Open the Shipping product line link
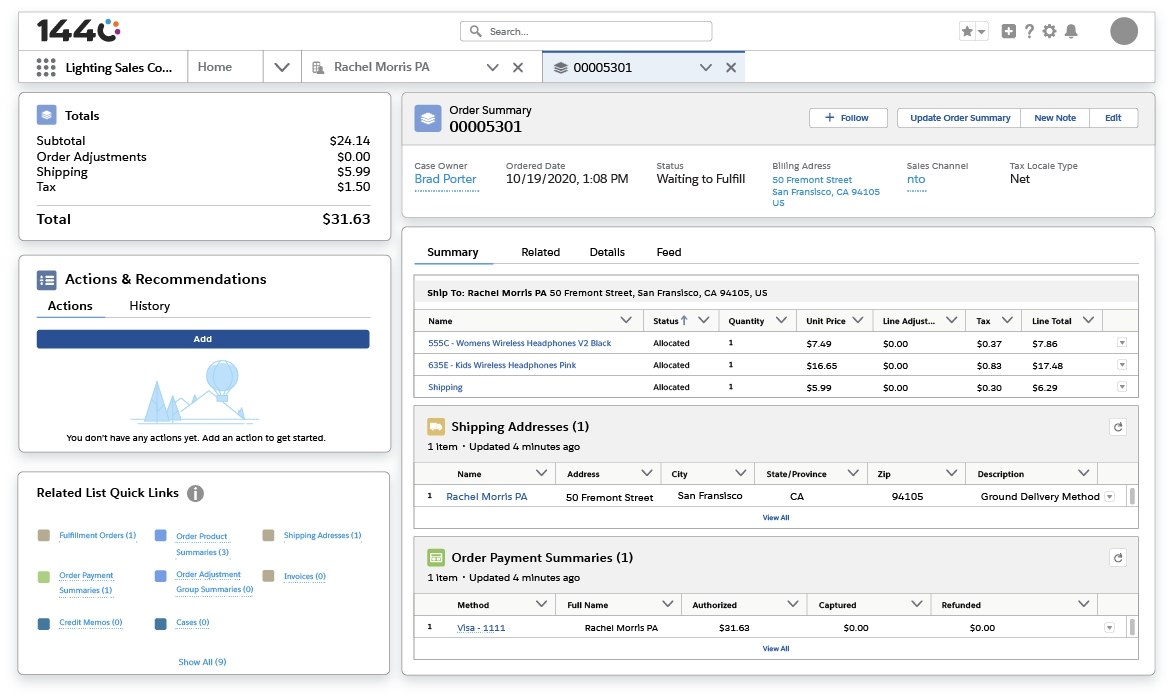Image resolution: width=1174 pixels, height=700 pixels. (445, 388)
